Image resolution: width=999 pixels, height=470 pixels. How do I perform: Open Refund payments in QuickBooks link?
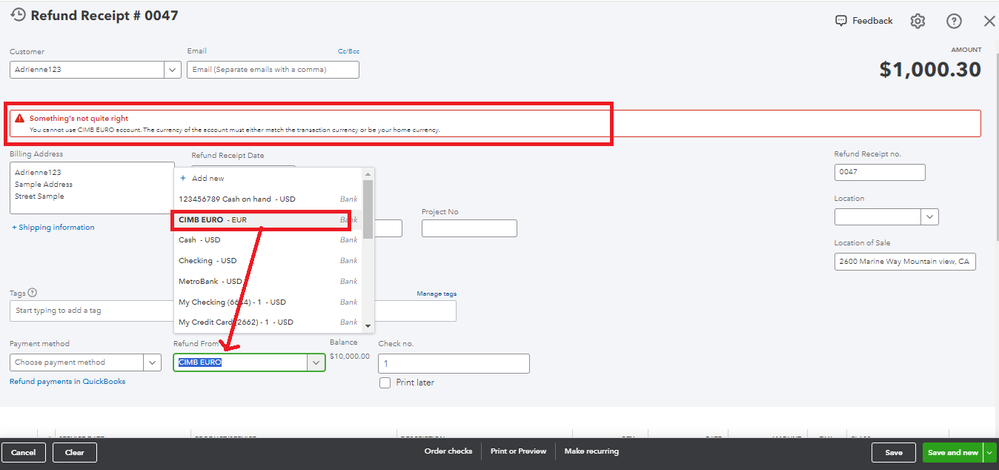(68, 381)
